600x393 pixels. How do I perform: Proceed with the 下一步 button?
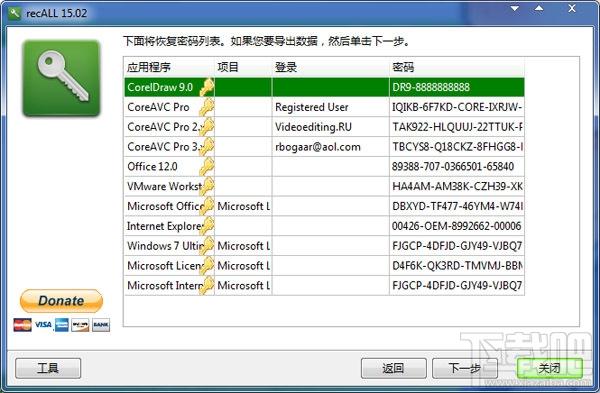465,368
